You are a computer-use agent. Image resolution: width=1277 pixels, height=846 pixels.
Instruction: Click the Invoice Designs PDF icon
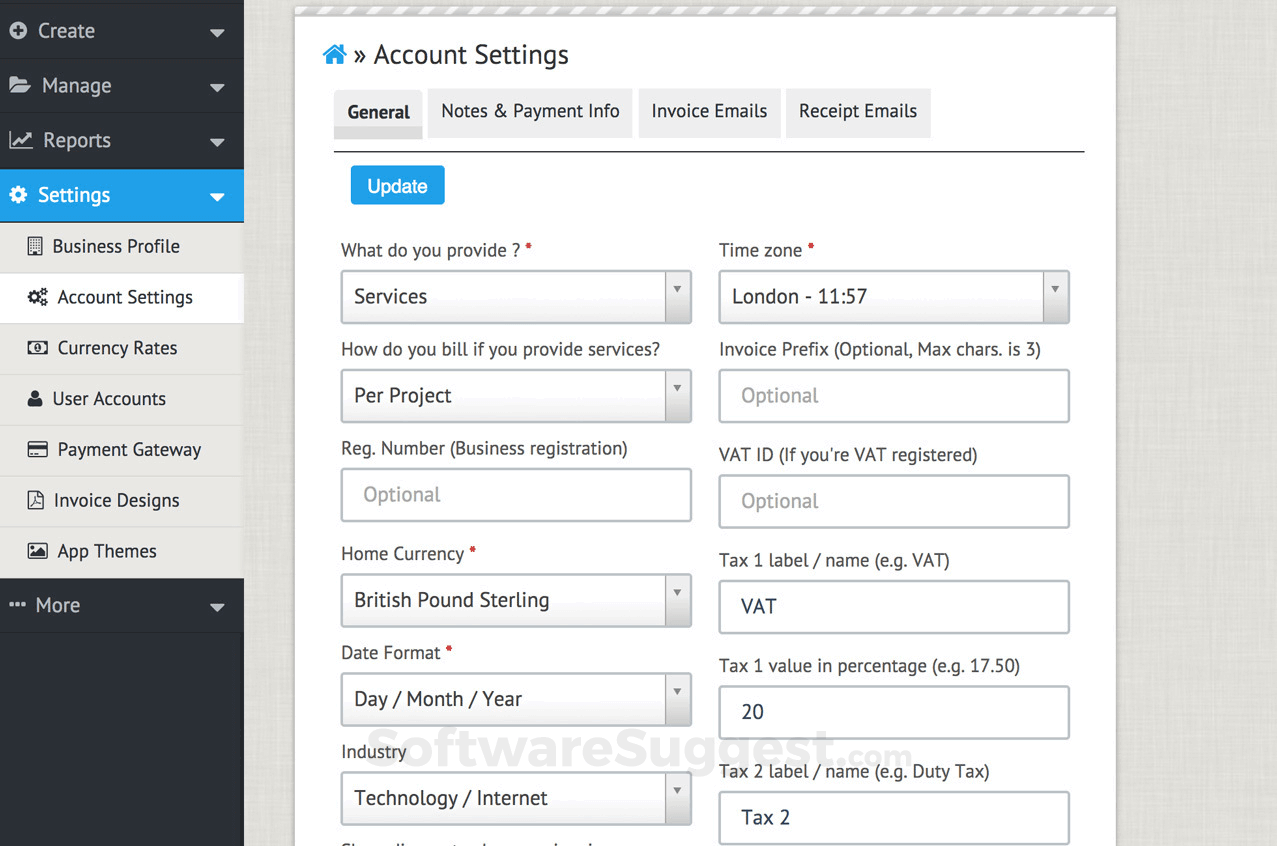pyautogui.click(x=35, y=501)
